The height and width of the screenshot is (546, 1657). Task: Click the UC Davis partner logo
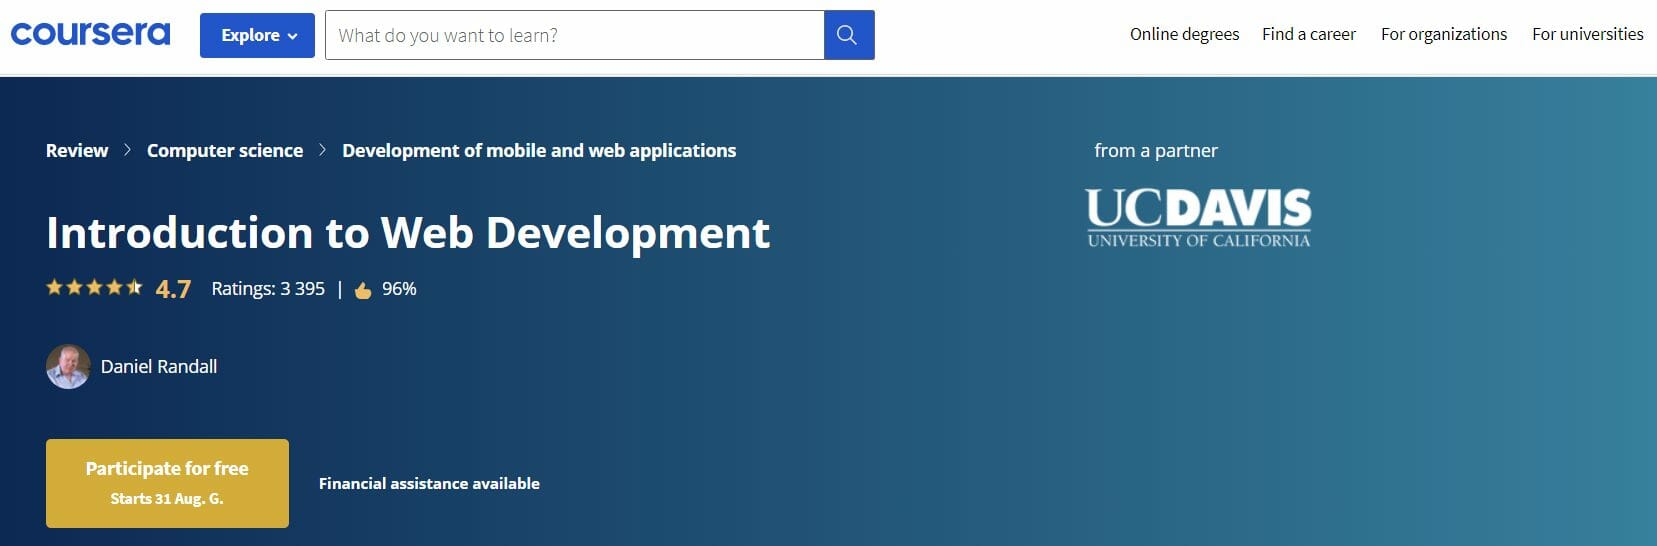pos(1198,218)
